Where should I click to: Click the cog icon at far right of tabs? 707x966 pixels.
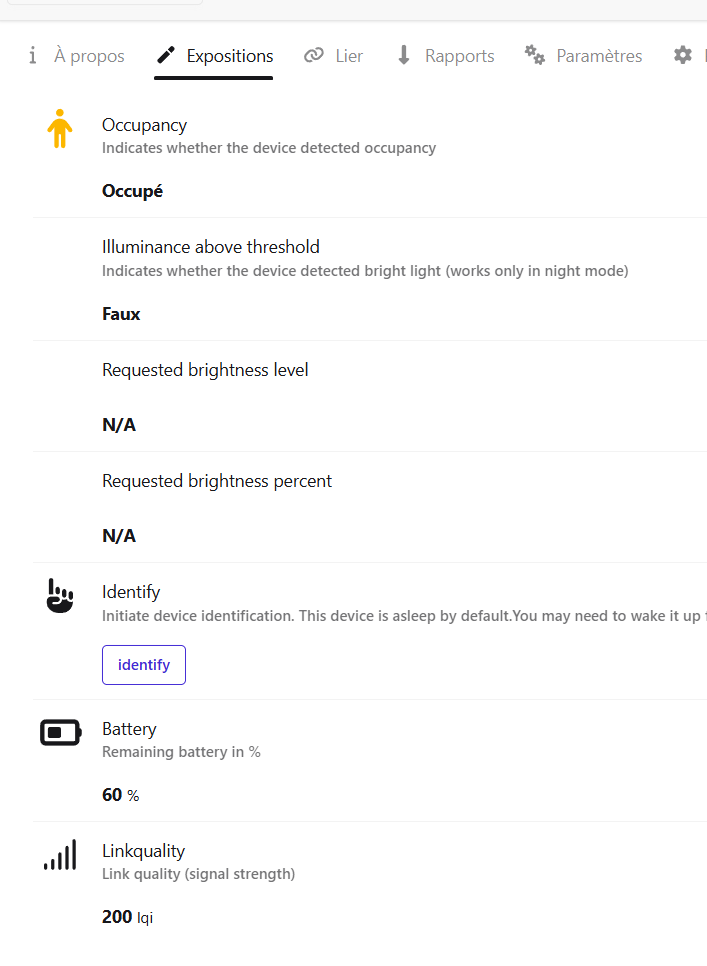(683, 55)
